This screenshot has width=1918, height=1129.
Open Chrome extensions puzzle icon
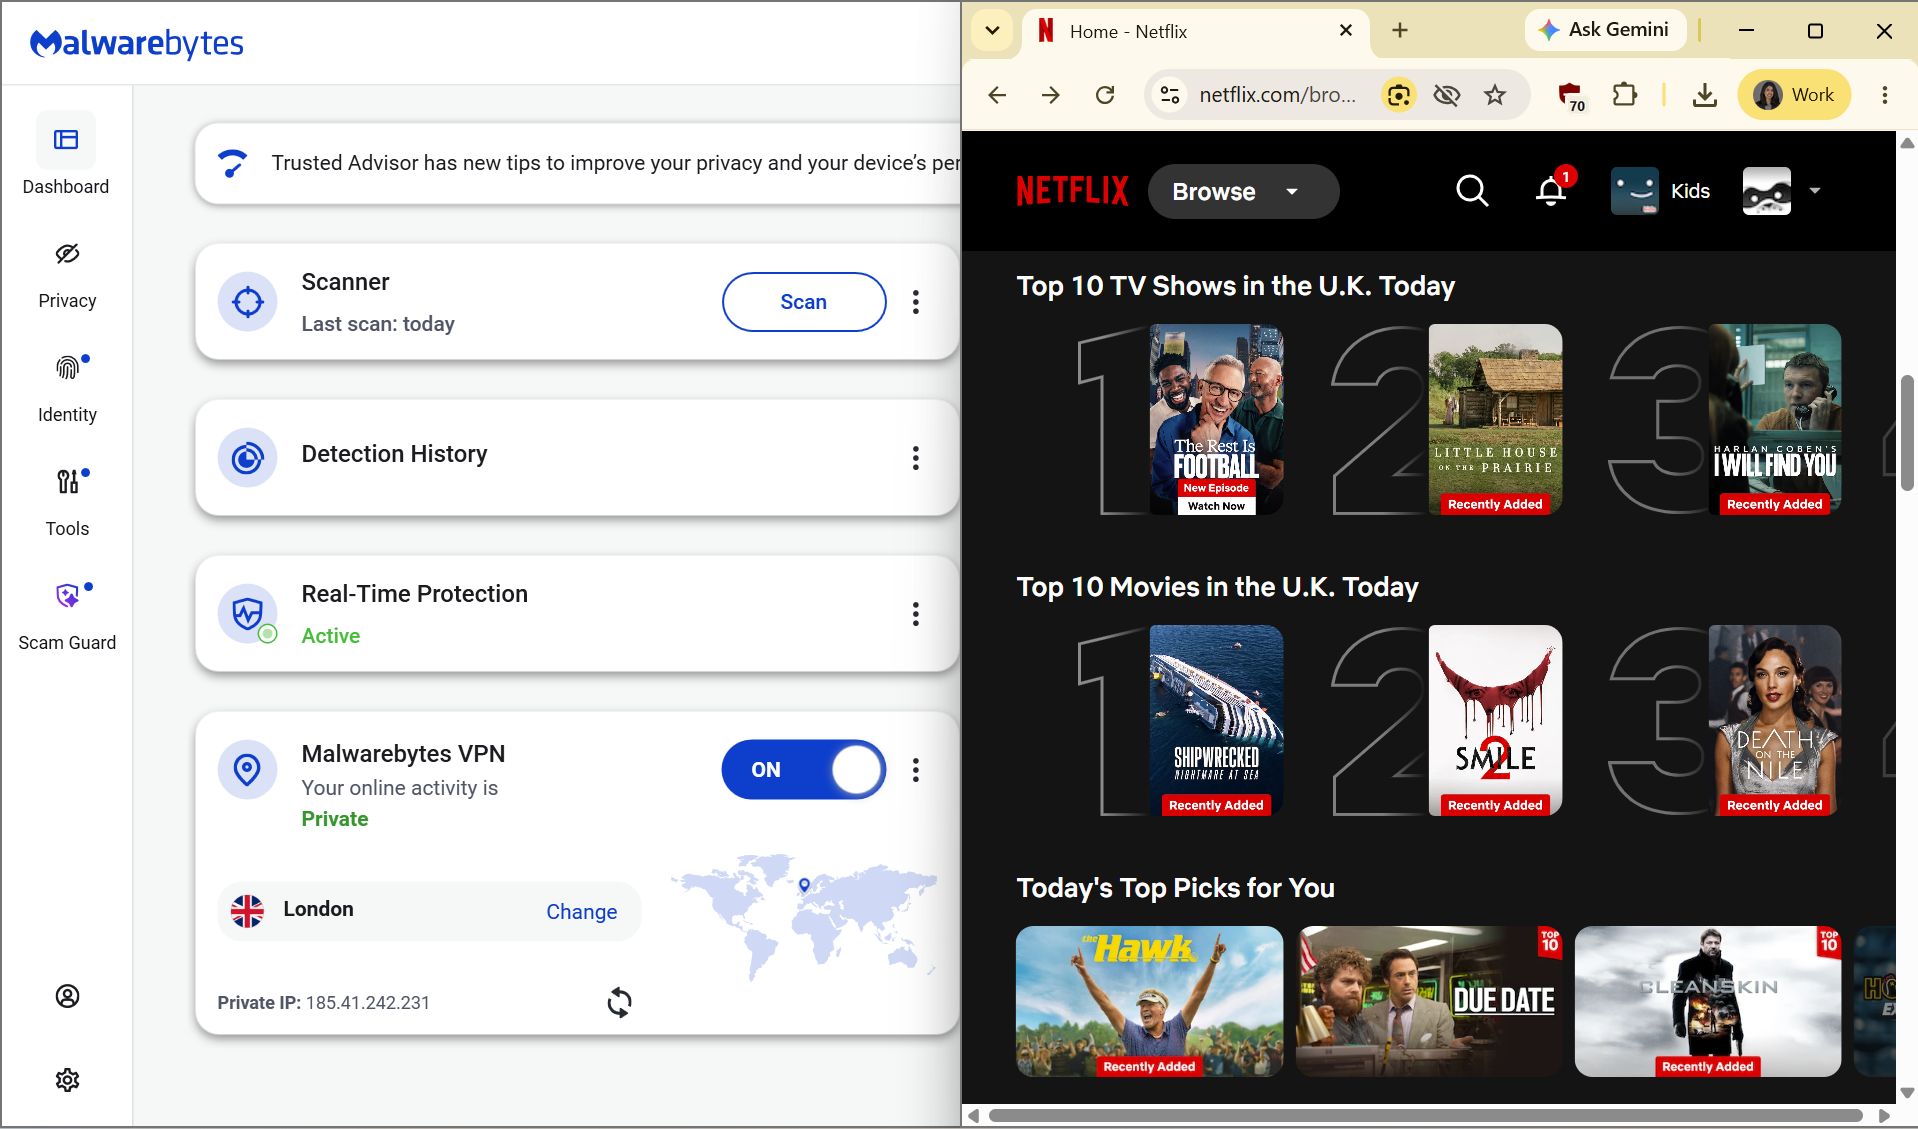tap(1625, 95)
